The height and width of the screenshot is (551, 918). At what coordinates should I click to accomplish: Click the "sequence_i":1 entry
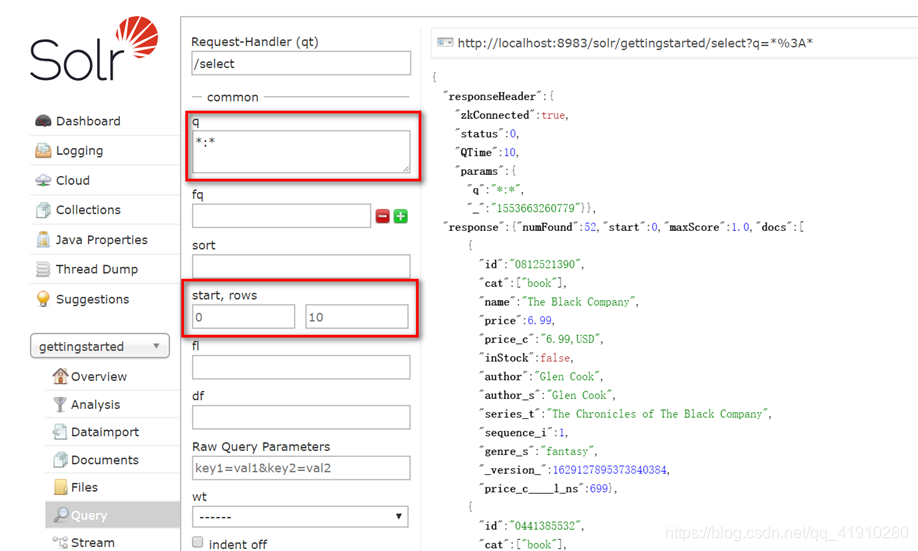523,433
